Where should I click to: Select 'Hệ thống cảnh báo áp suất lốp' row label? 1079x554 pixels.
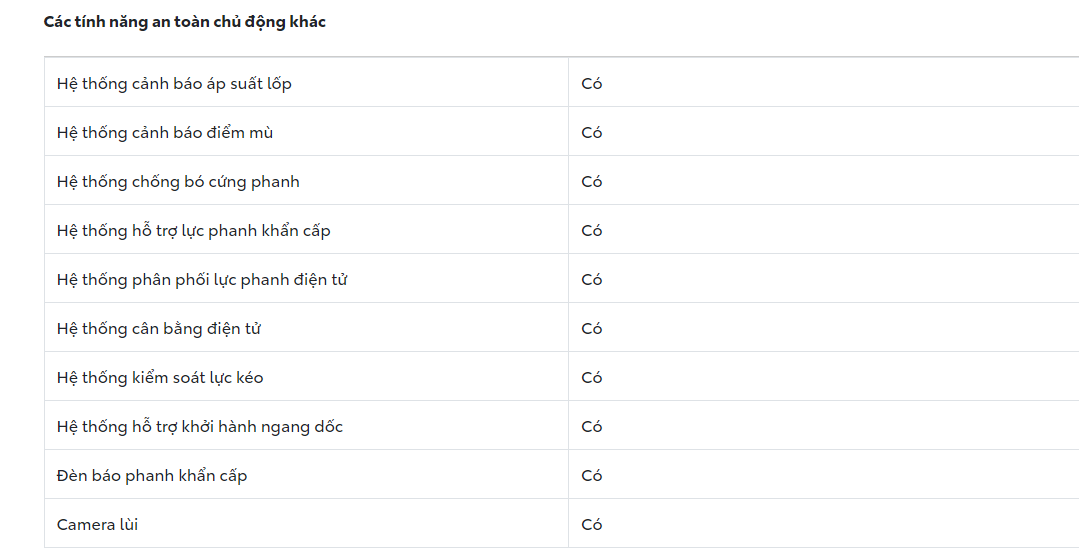pyautogui.click(x=174, y=84)
